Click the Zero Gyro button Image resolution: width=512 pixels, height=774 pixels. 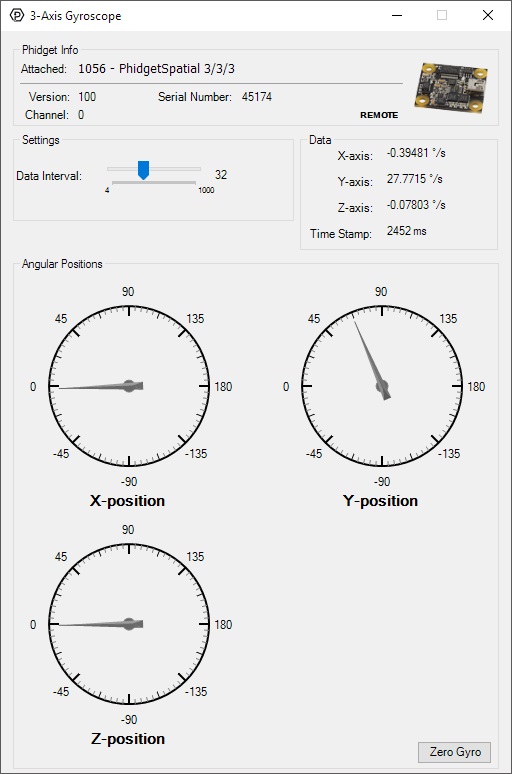coord(454,752)
